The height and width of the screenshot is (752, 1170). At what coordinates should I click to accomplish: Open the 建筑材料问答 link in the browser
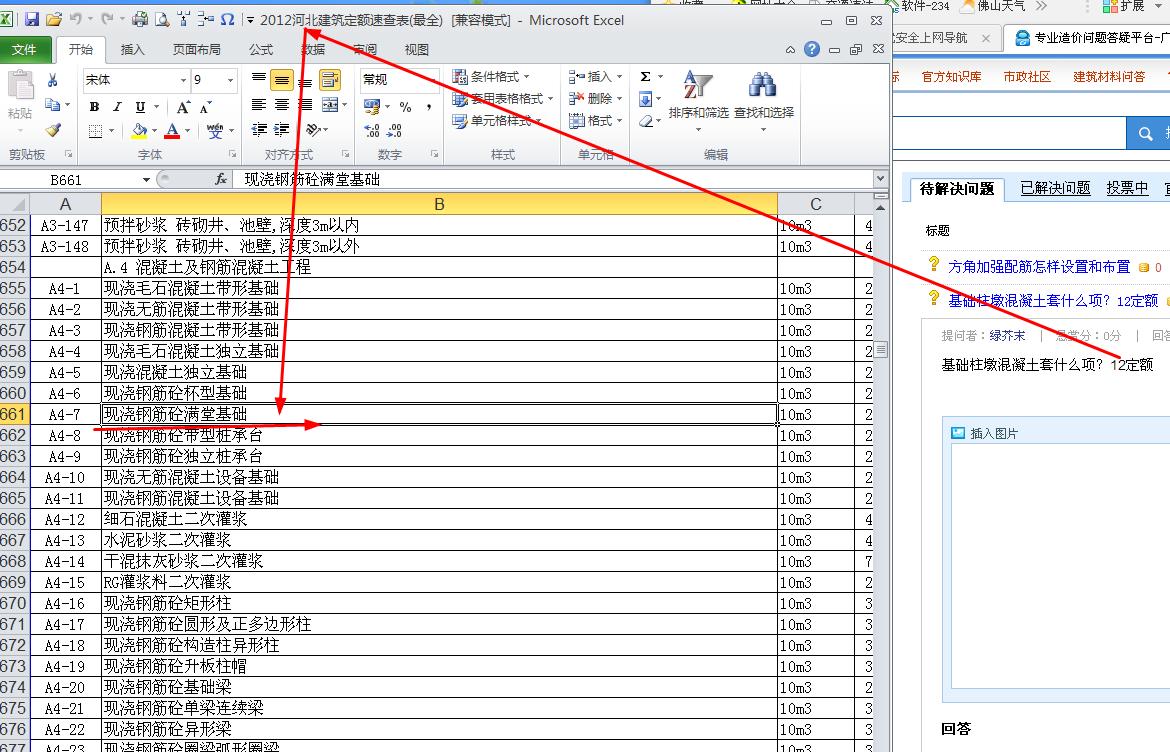coord(1109,76)
